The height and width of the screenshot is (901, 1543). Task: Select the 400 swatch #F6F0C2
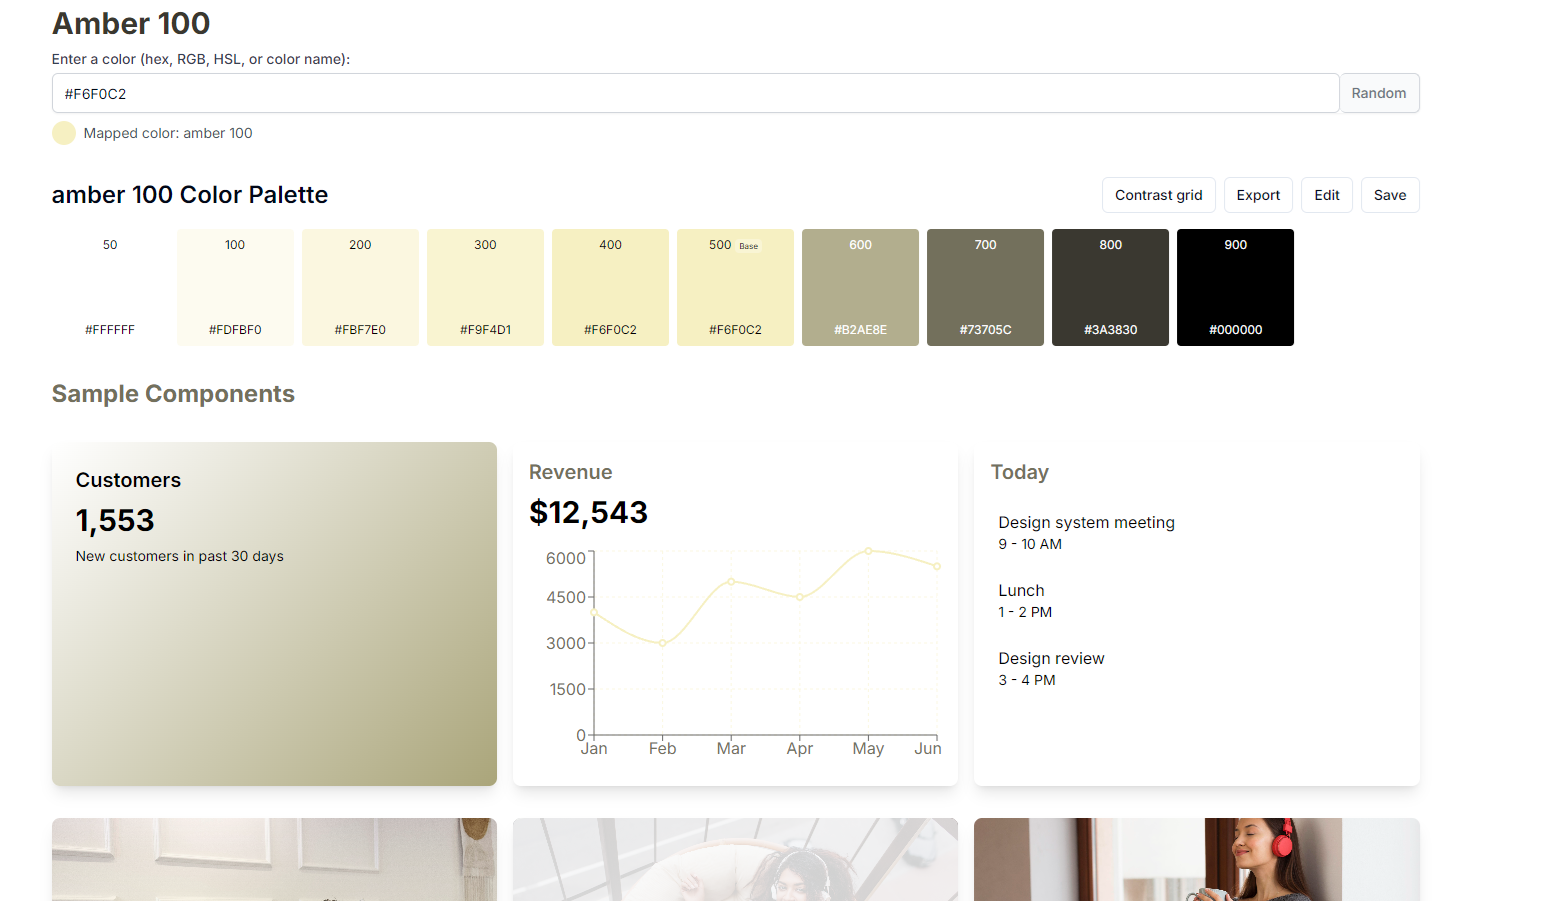[610, 287]
